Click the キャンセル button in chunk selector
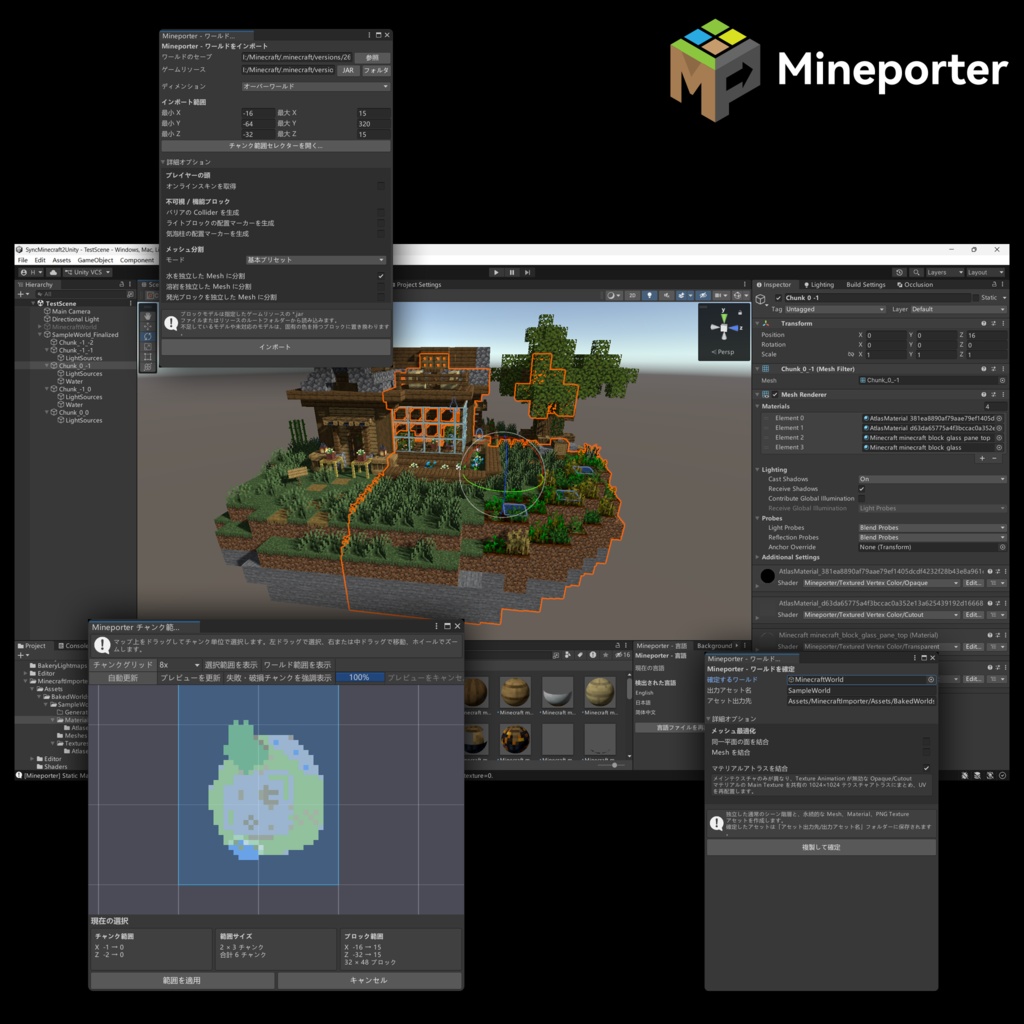The image size is (1024, 1024). (x=369, y=980)
